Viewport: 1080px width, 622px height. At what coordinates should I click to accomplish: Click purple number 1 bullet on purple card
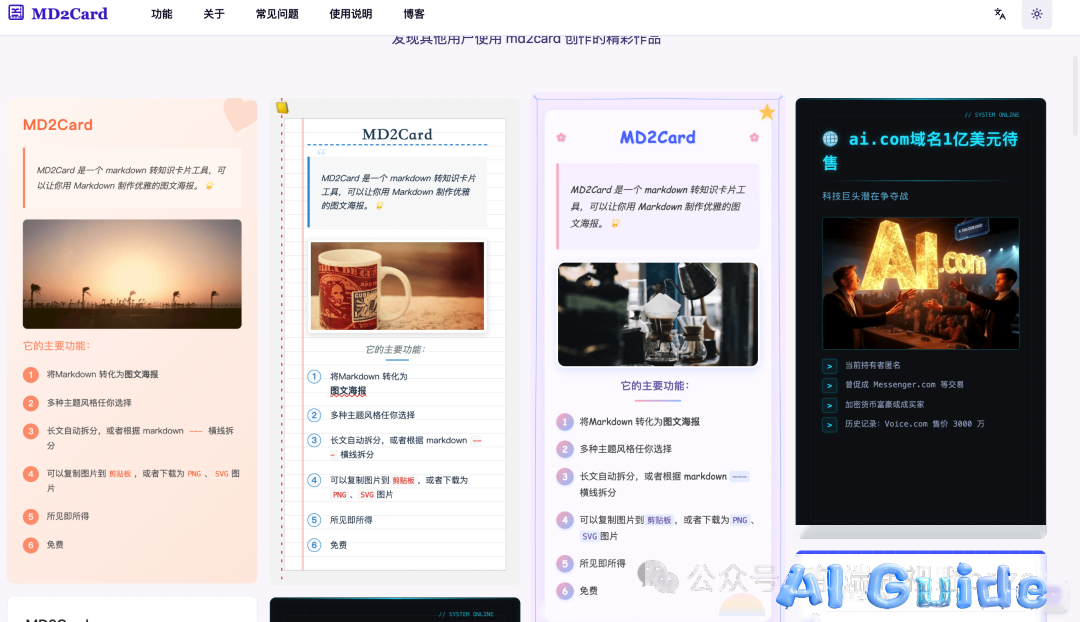565,422
